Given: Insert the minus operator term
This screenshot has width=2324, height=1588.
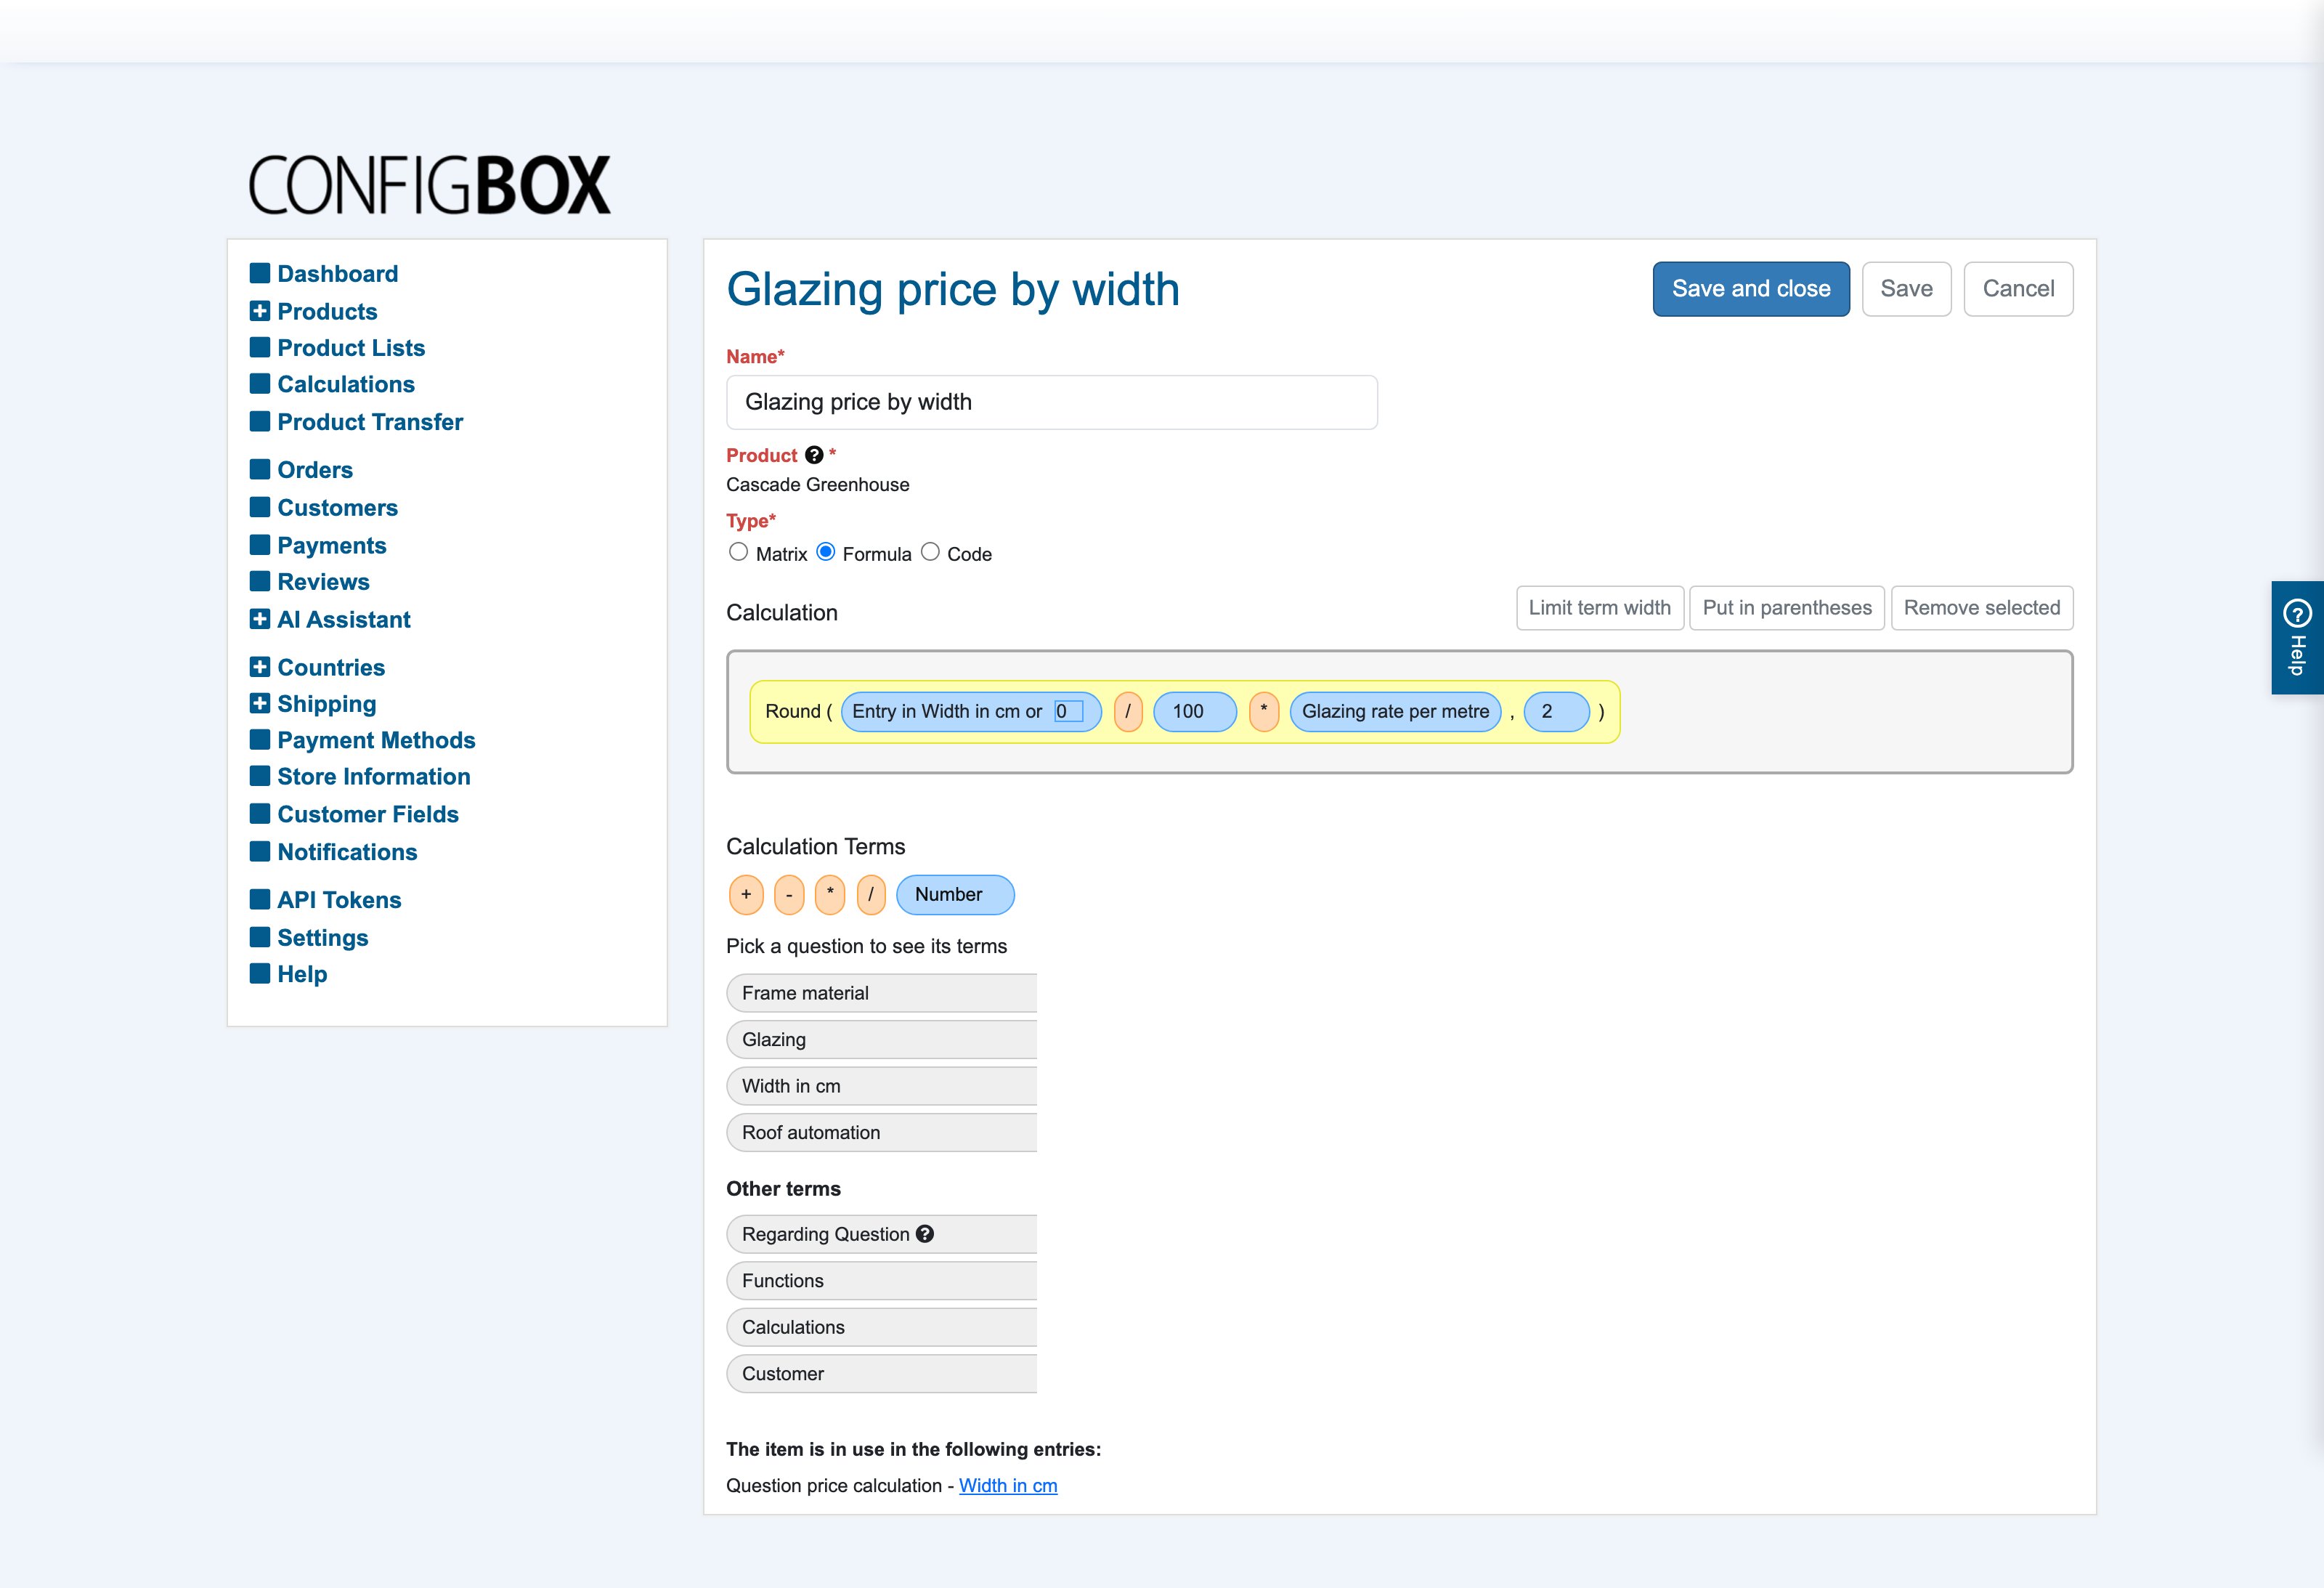Looking at the screenshot, I should click(x=789, y=895).
